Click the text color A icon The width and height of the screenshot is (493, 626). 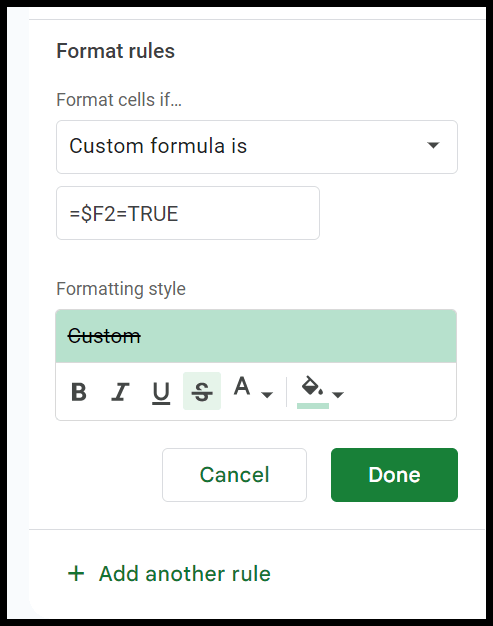point(242,386)
